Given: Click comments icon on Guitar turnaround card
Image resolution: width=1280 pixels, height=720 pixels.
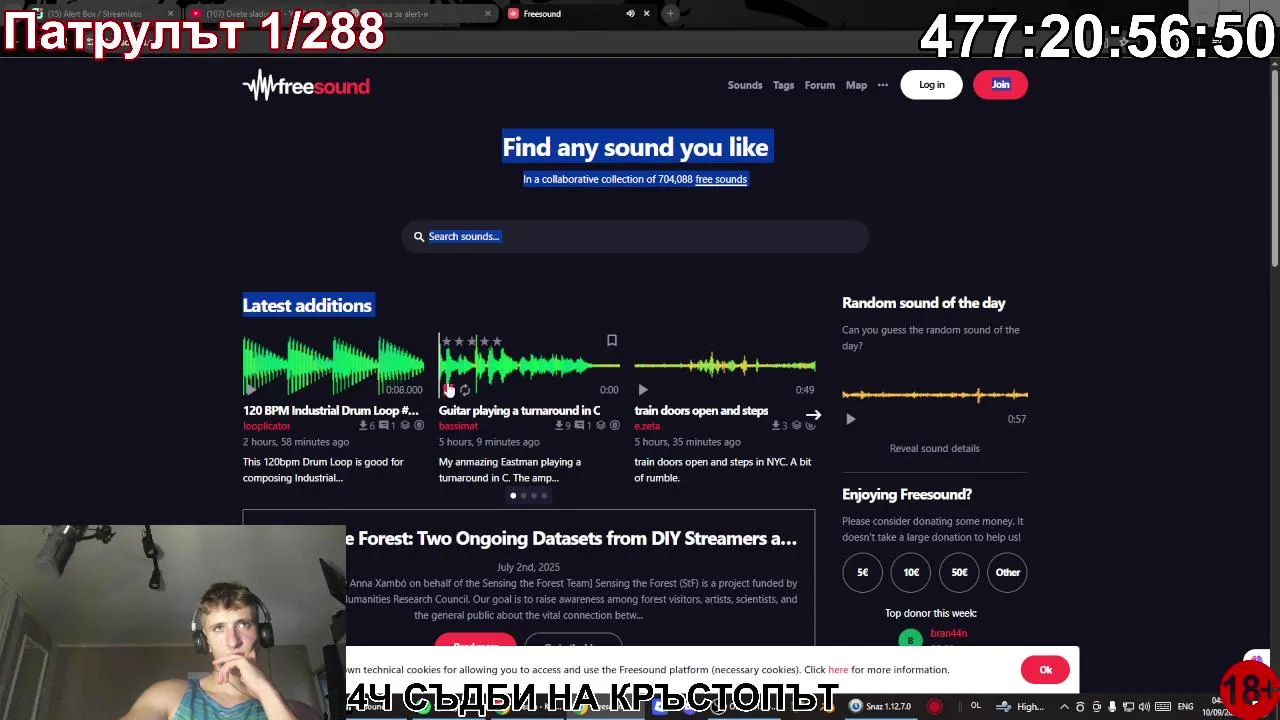Looking at the screenshot, I should (x=579, y=426).
